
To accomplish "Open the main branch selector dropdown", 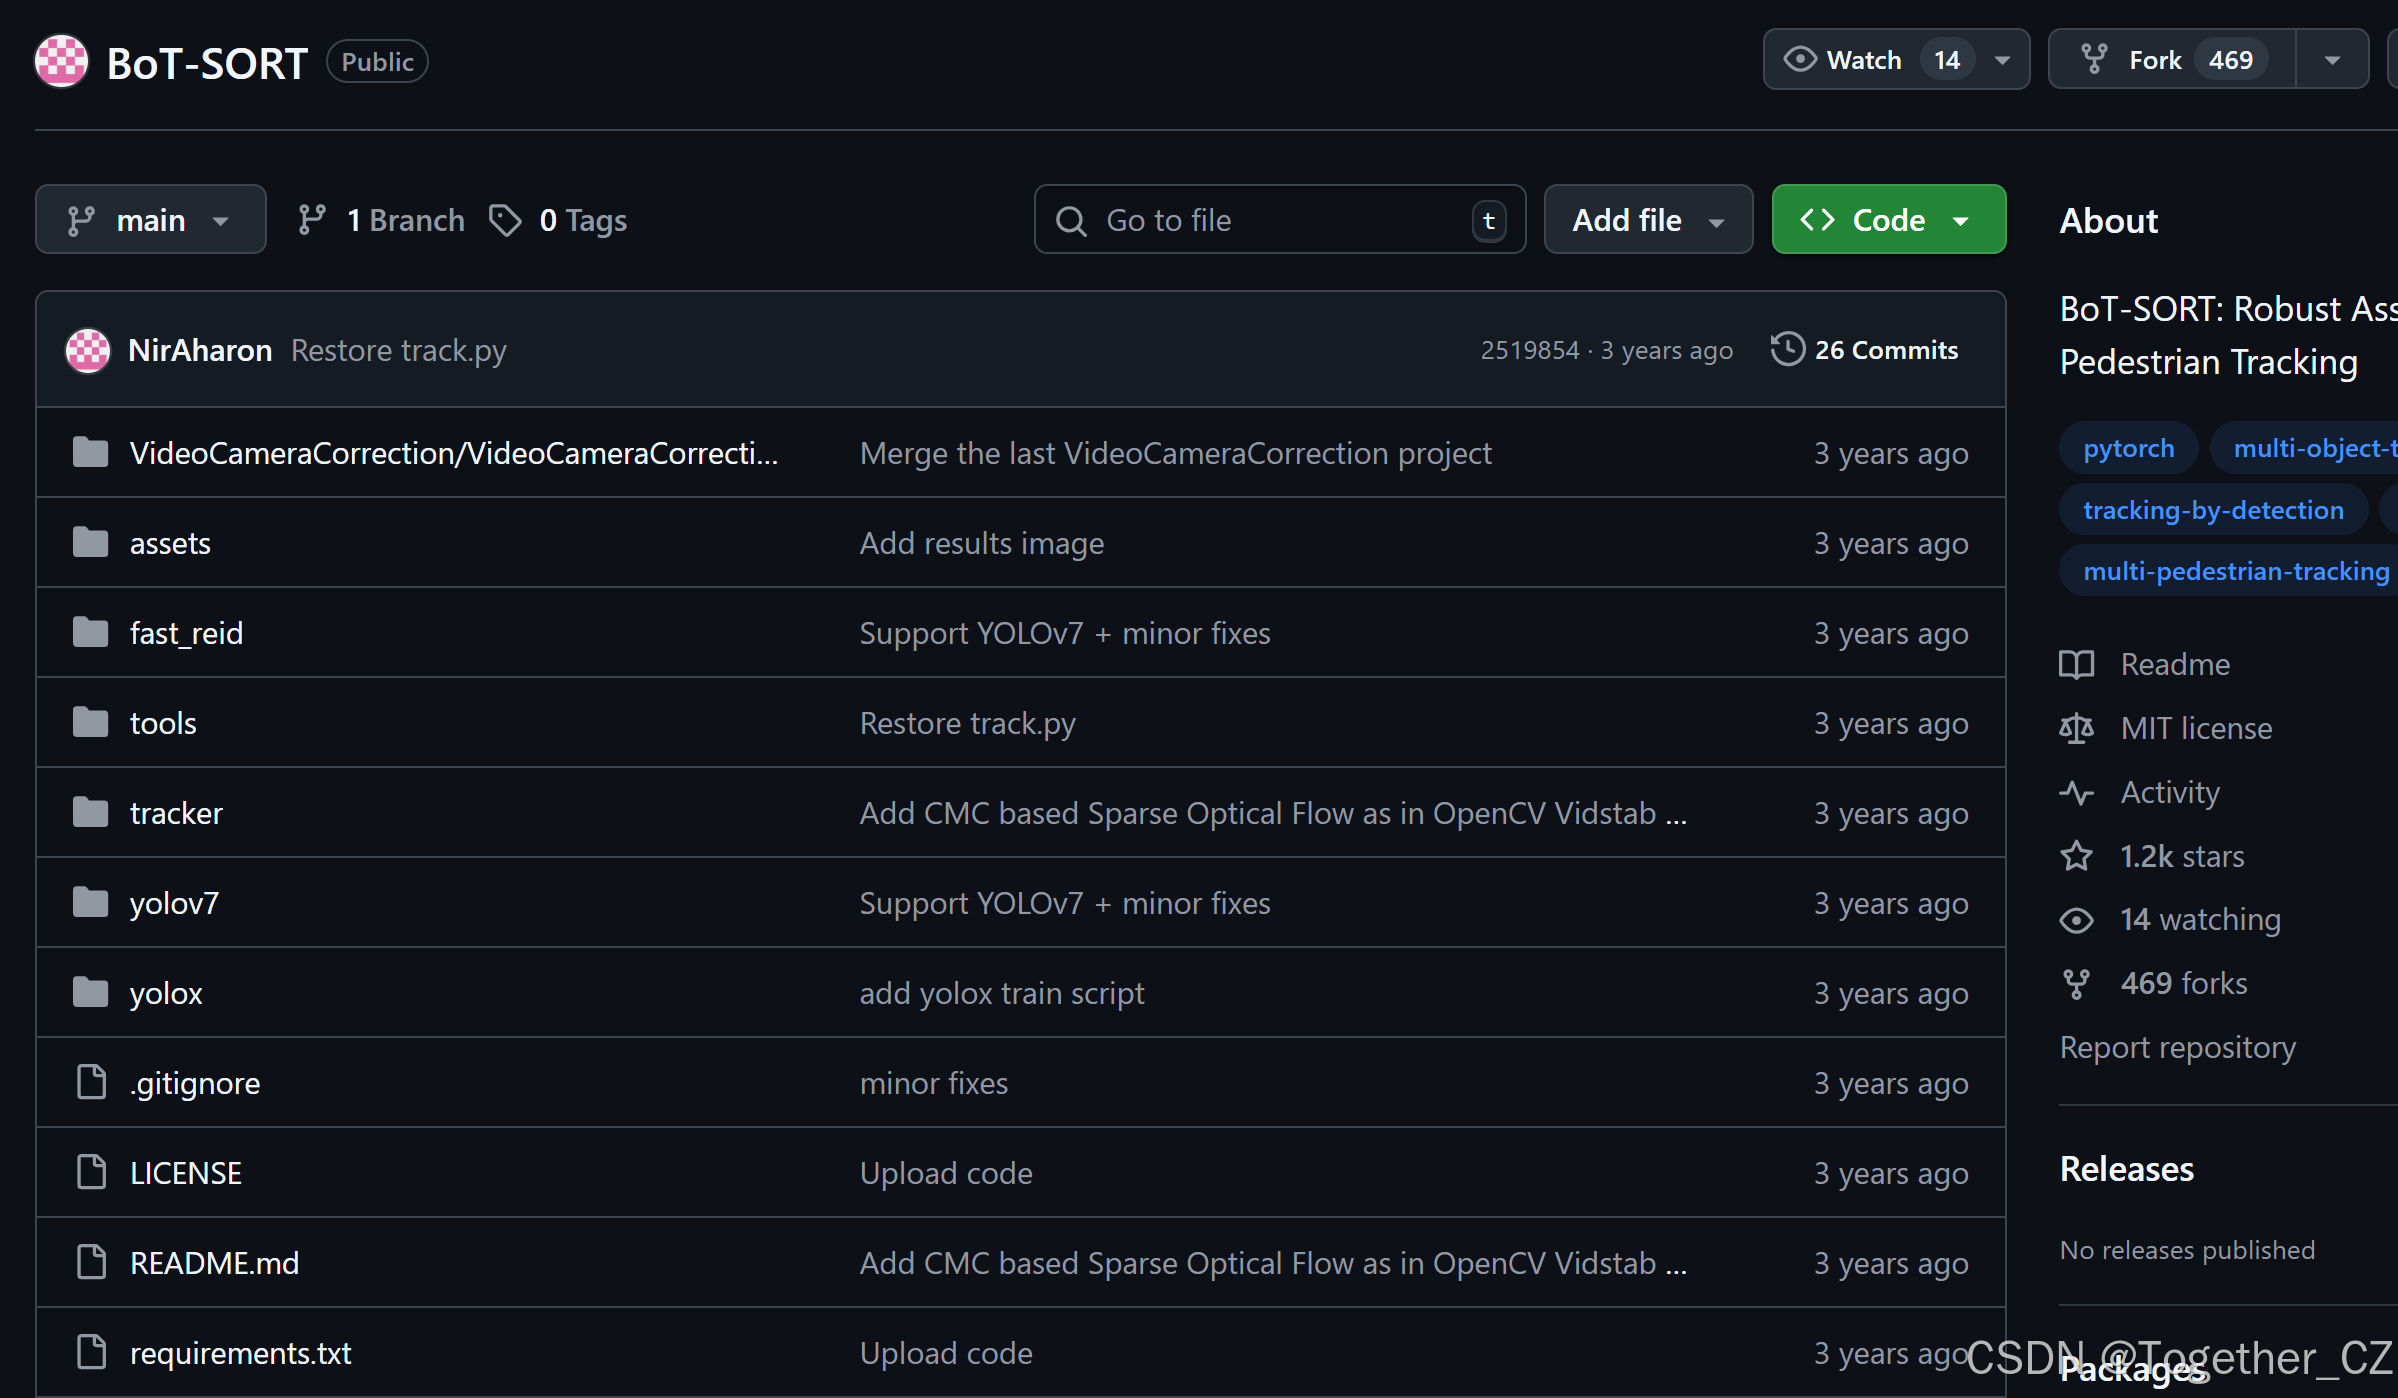I will (150, 220).
